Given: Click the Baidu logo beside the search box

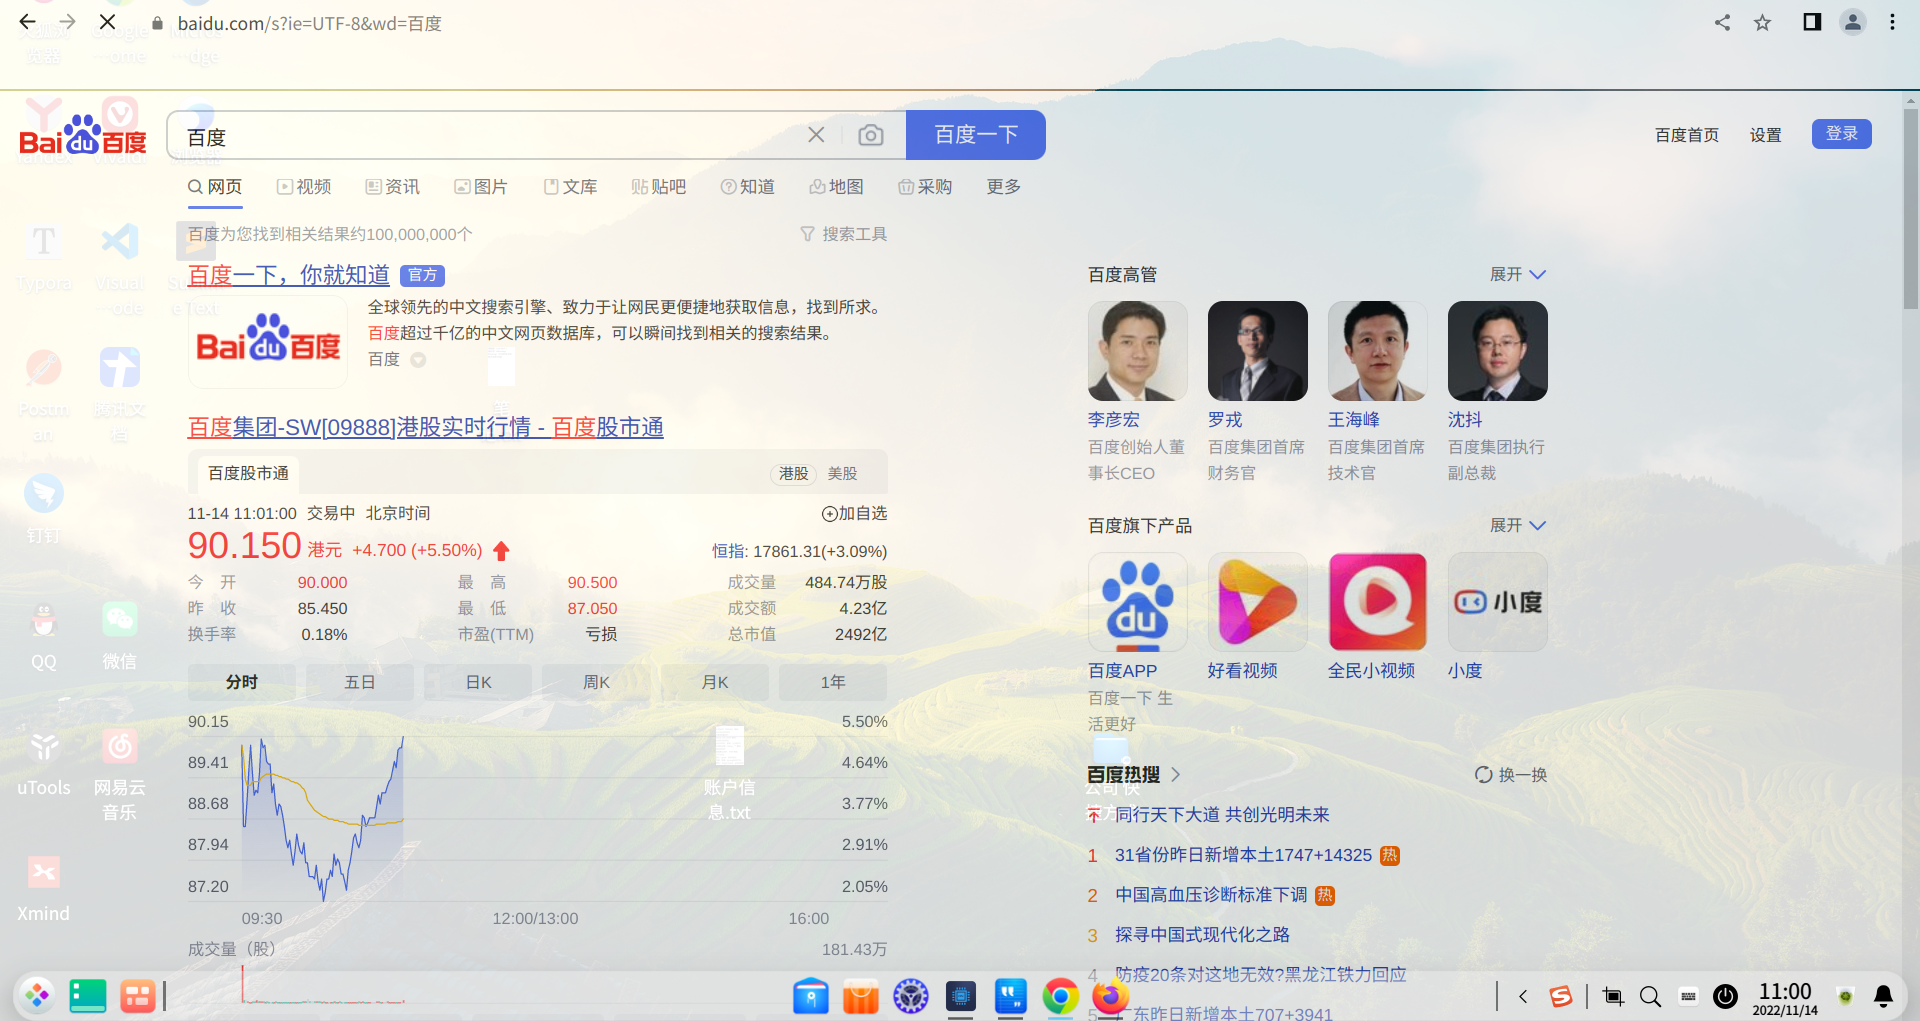Looking at the screenshot, I should (x=83, y=135).
